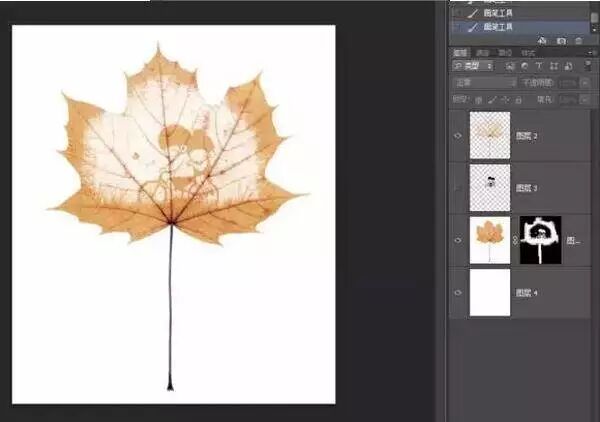Image resolution: width=600 pixels, height=422 pixels.
Task: Create new snapshot with camera icon
Action: (561, 41)
